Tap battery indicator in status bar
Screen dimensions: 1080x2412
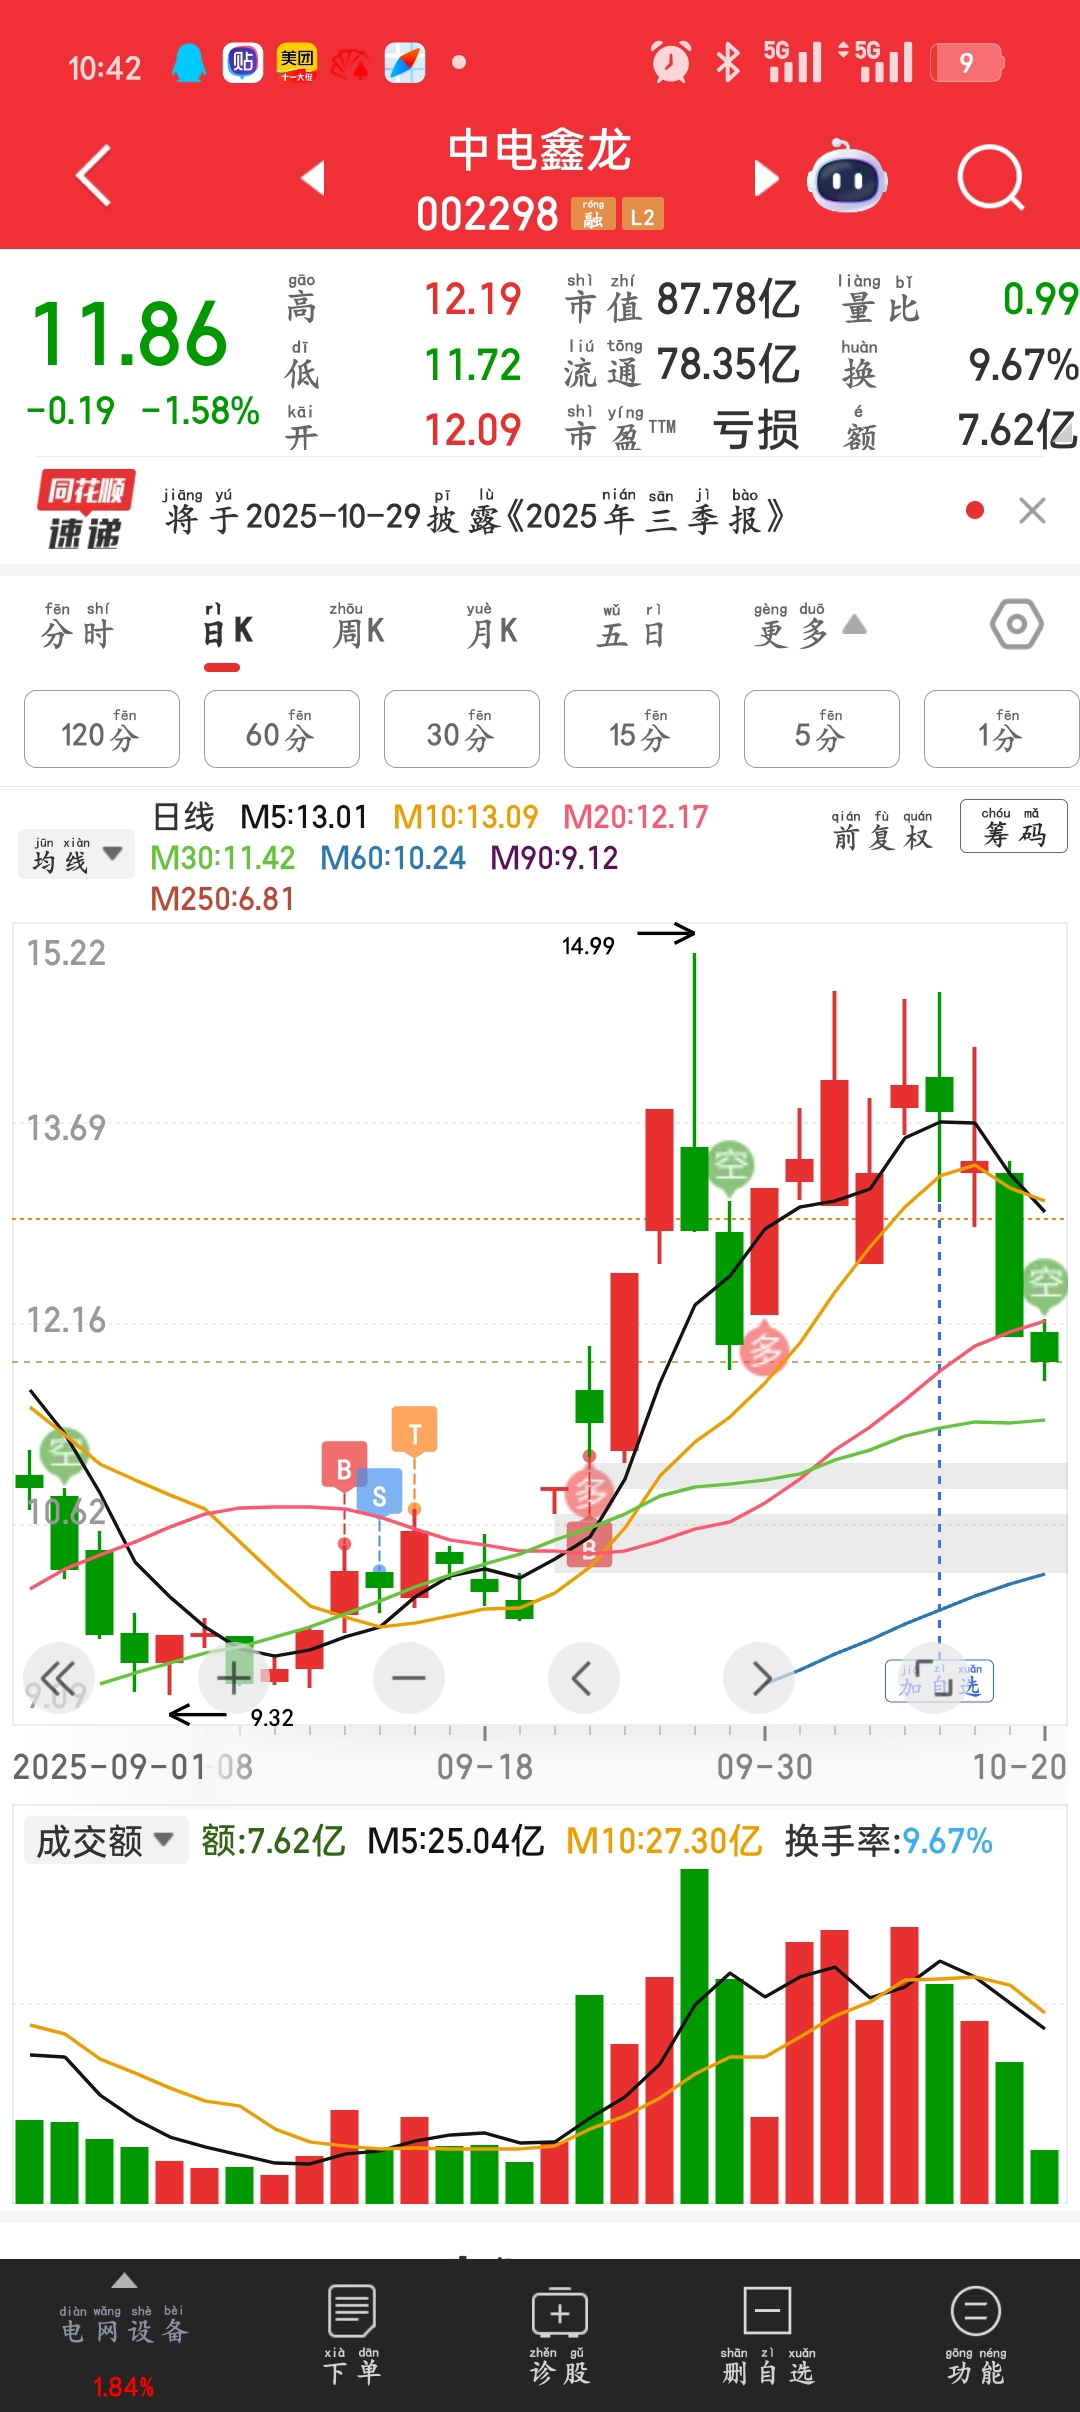click(x=966, y=63)
